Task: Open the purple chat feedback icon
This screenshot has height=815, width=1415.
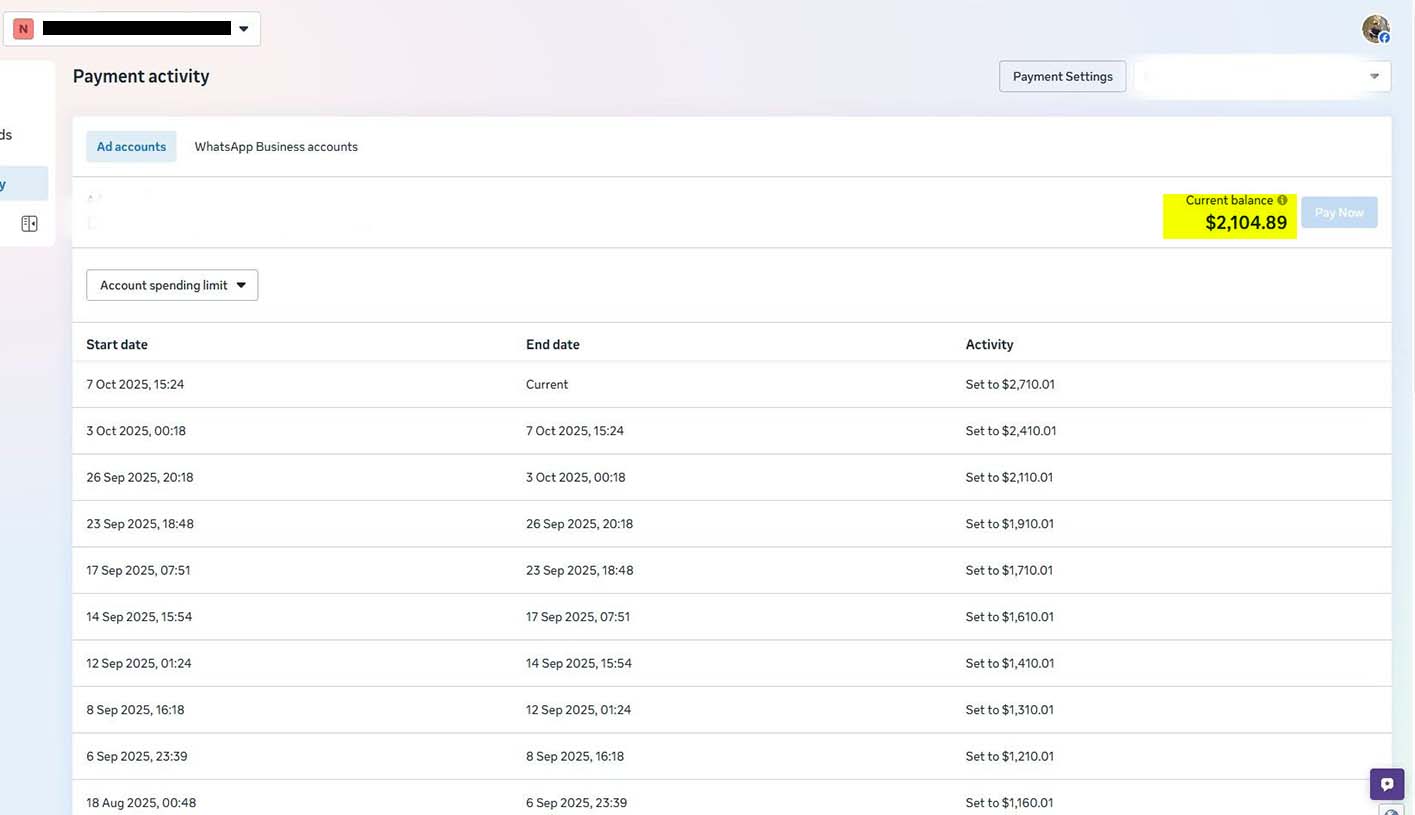Action: (x=1386, y=784)
